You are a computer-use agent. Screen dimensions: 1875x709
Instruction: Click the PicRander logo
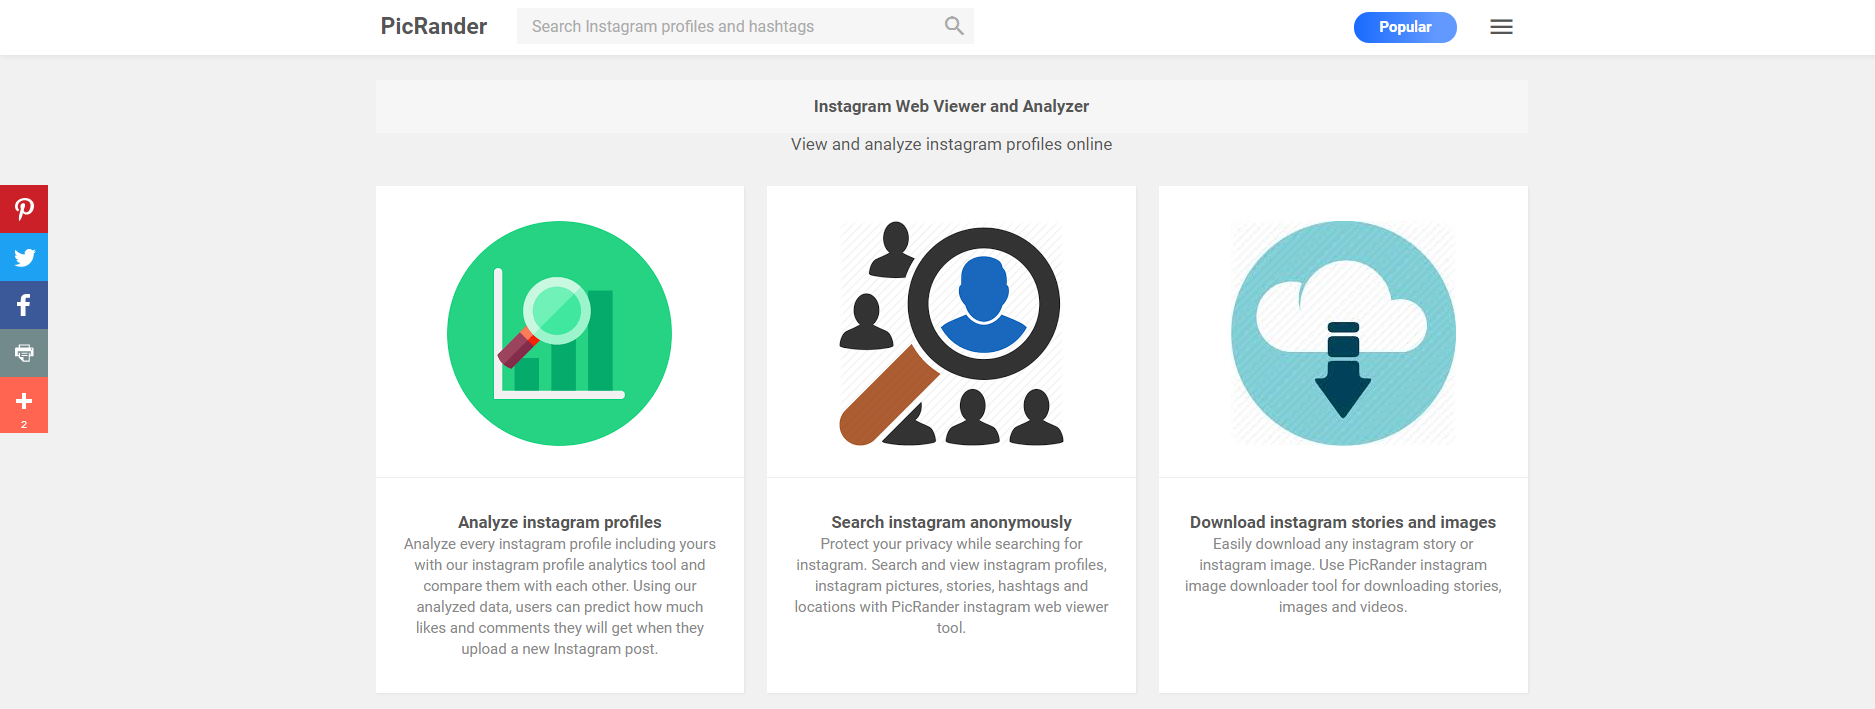(433, 27)
